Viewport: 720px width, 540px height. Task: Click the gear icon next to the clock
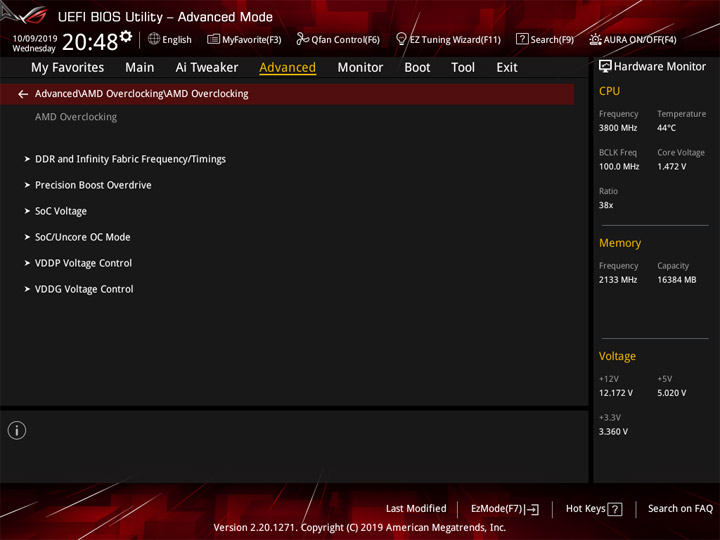pos(126,36)
